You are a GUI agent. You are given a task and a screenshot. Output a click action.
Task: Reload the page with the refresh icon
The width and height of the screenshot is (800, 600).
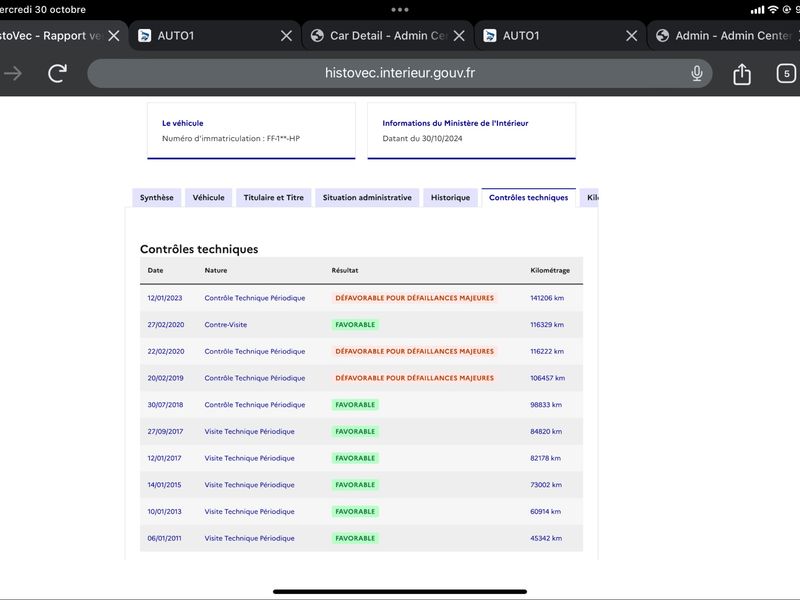57,73
